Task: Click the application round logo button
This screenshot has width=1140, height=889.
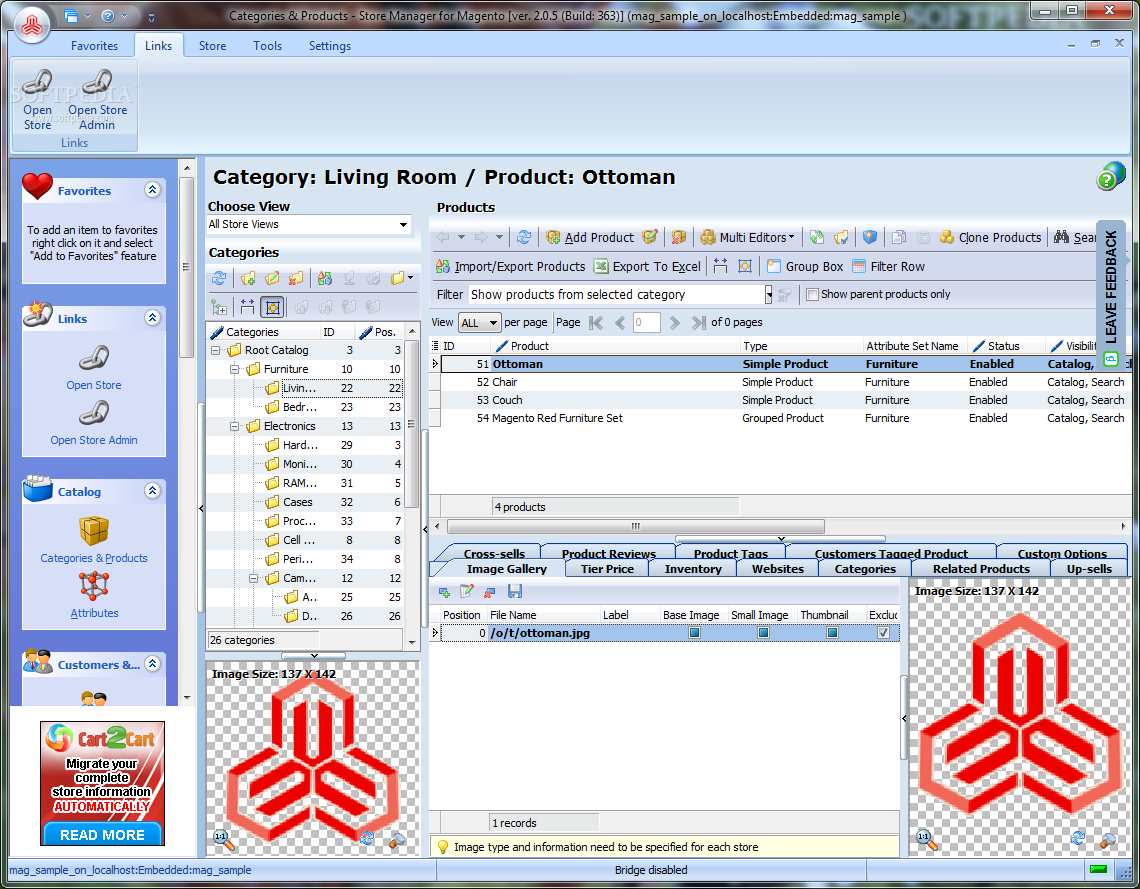Action: (x=32, y=25)
